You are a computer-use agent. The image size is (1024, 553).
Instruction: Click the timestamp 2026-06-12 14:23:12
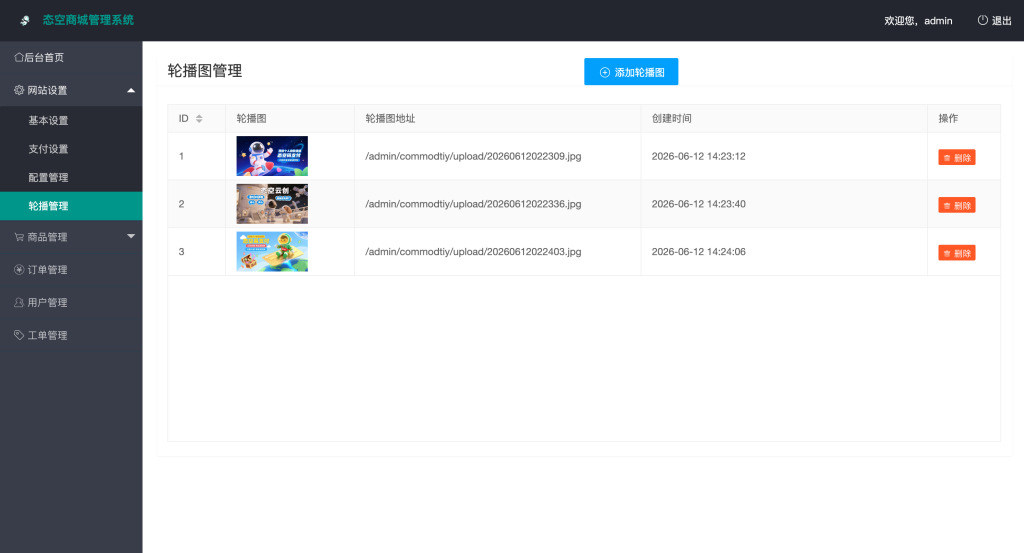tap(698, 156)
